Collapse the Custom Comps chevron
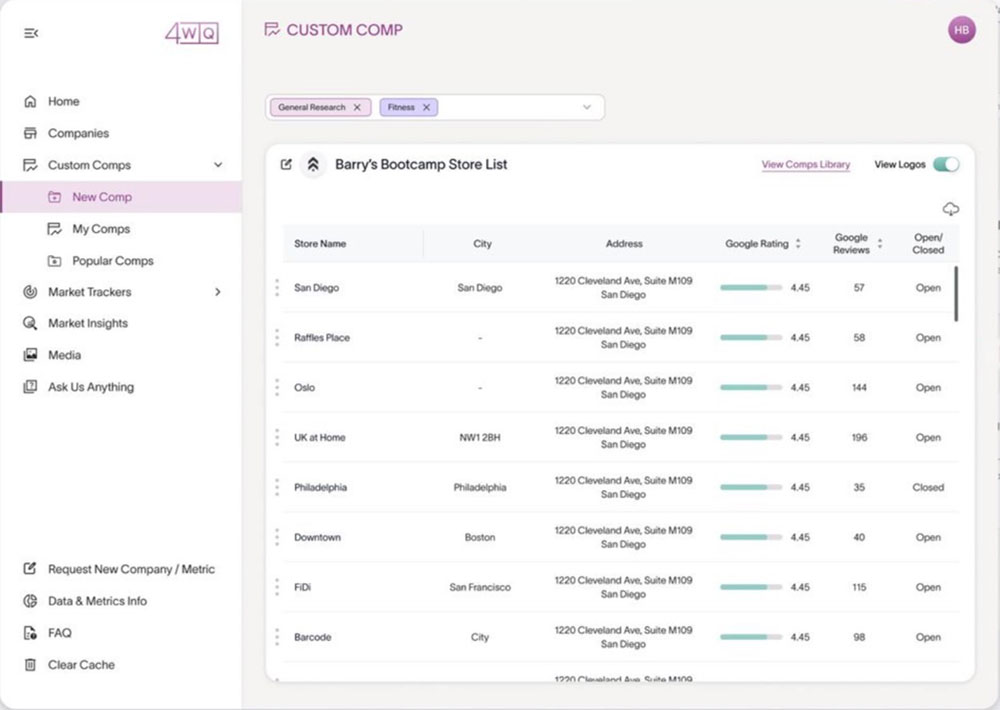The height and width of the screenshot is (710, 1000). (x=218, y=165)
